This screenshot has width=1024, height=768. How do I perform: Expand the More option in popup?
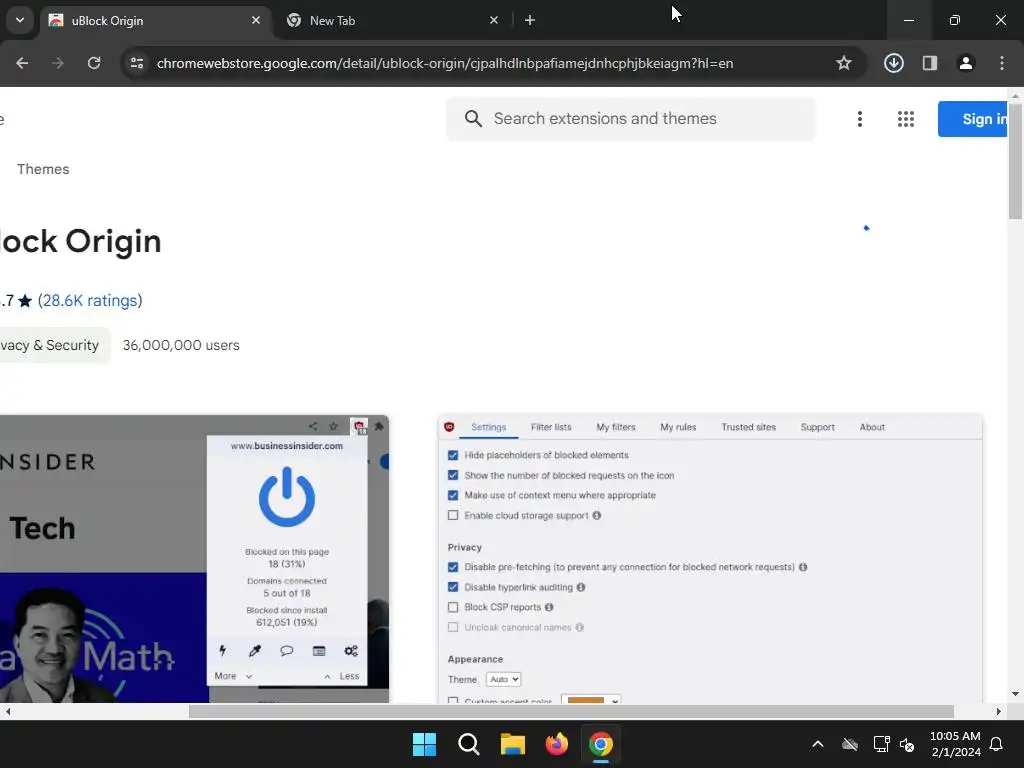coord(233,676)
